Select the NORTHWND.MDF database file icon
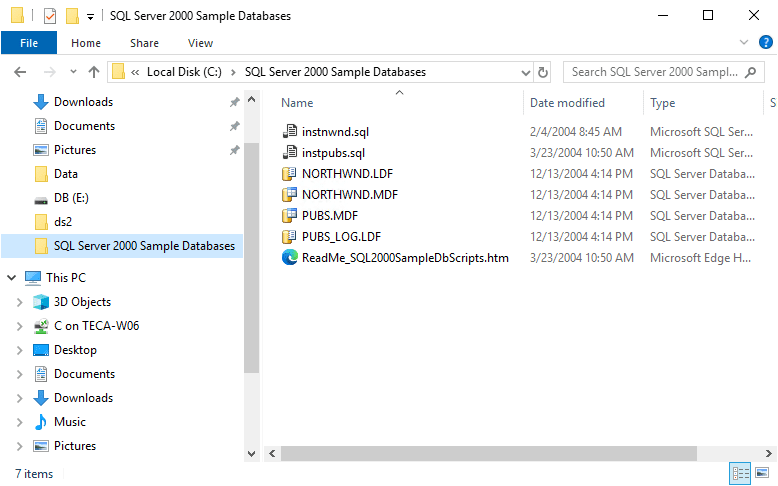 [289, 195]
